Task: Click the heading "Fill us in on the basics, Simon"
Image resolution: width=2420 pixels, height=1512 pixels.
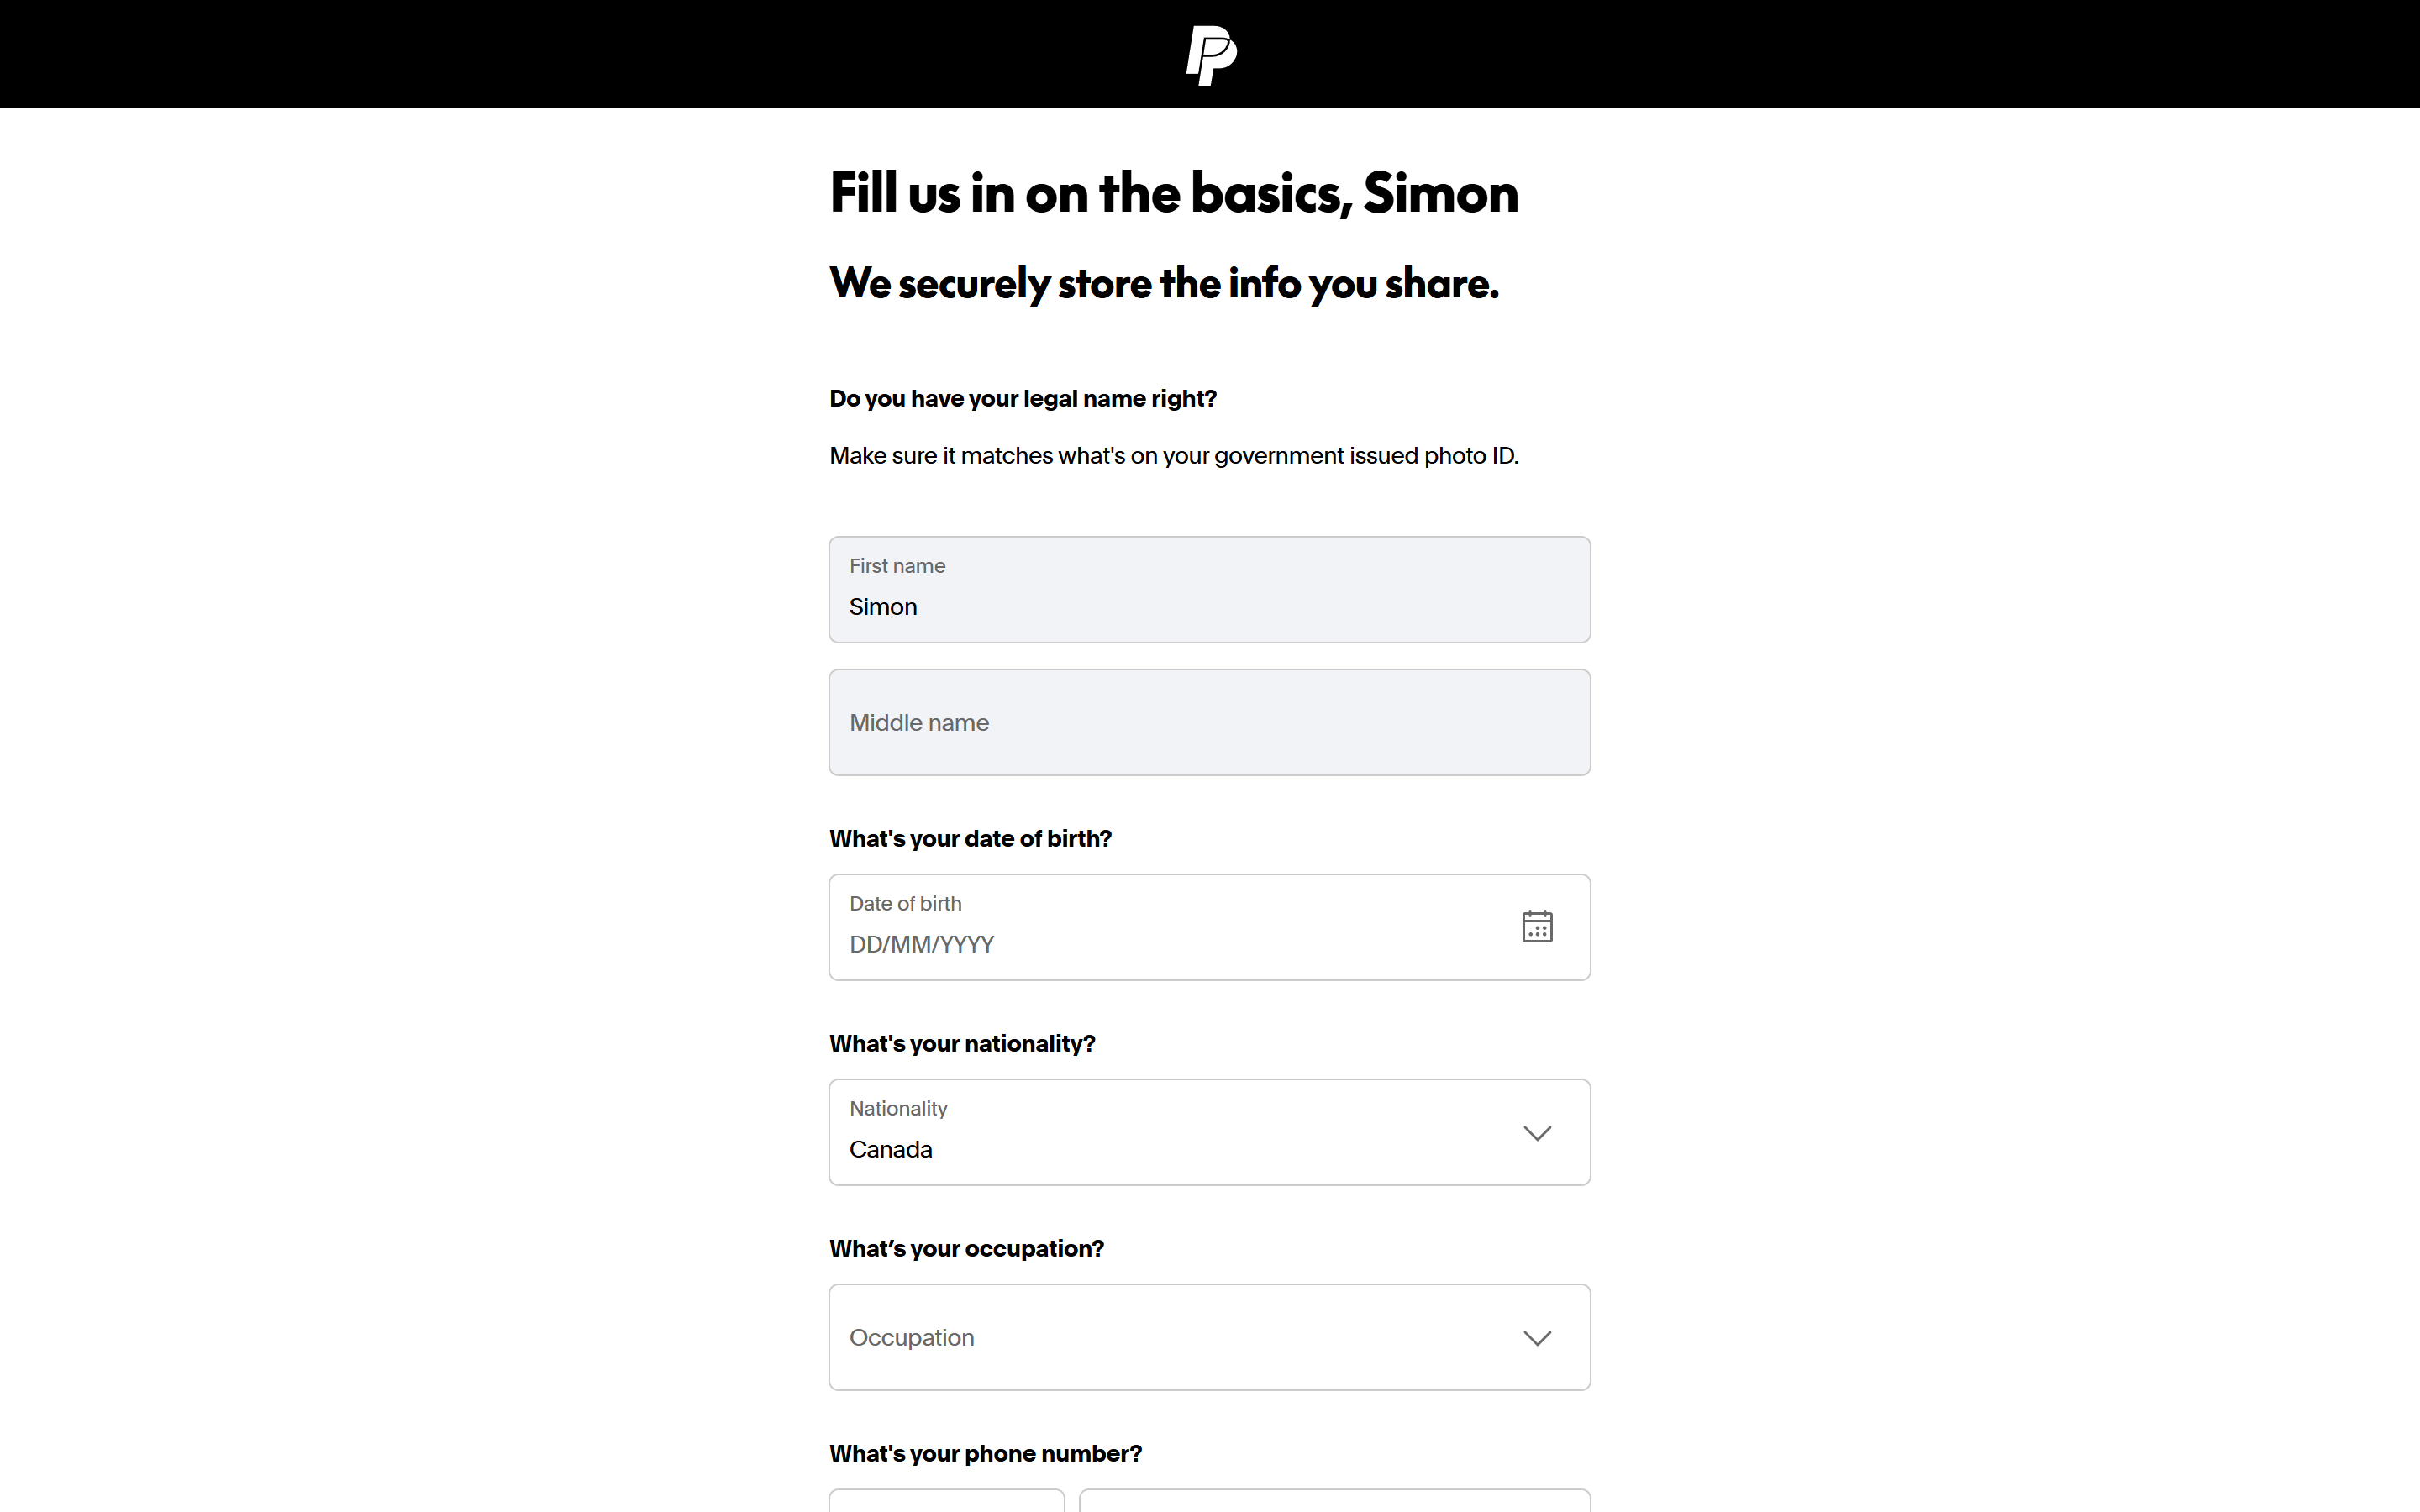Action: point(1174,193)
